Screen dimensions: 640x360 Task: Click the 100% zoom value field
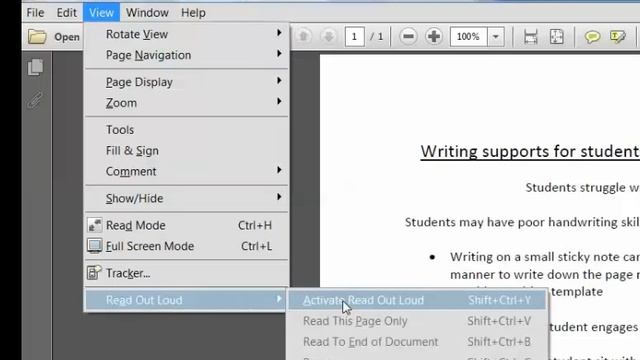coord(469,37)
